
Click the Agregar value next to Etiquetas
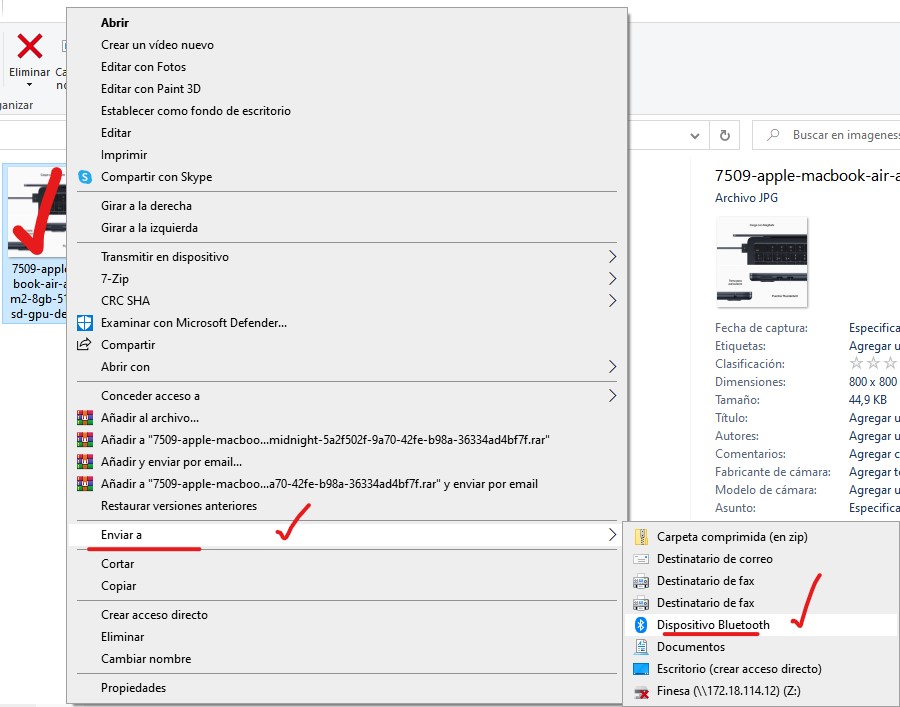[874, 346]
